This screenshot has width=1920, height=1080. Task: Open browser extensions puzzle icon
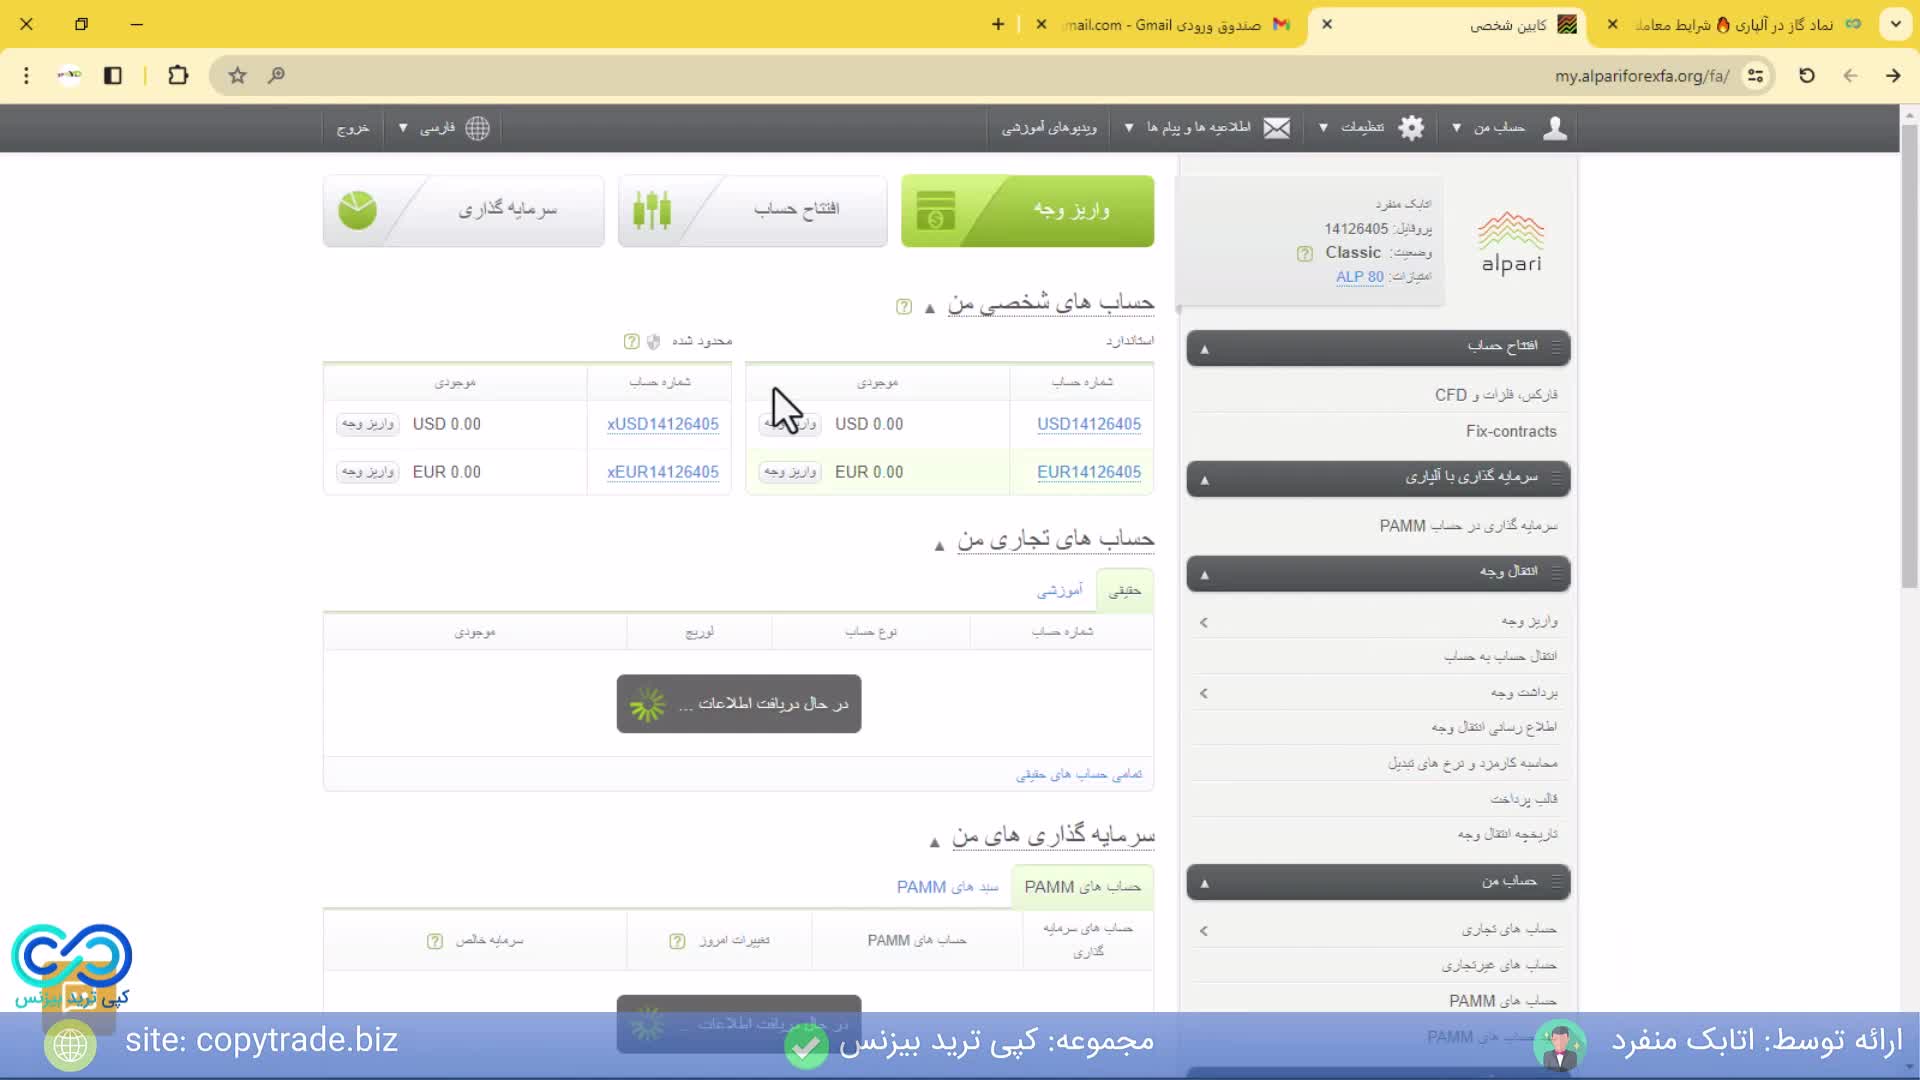point(178,75)
